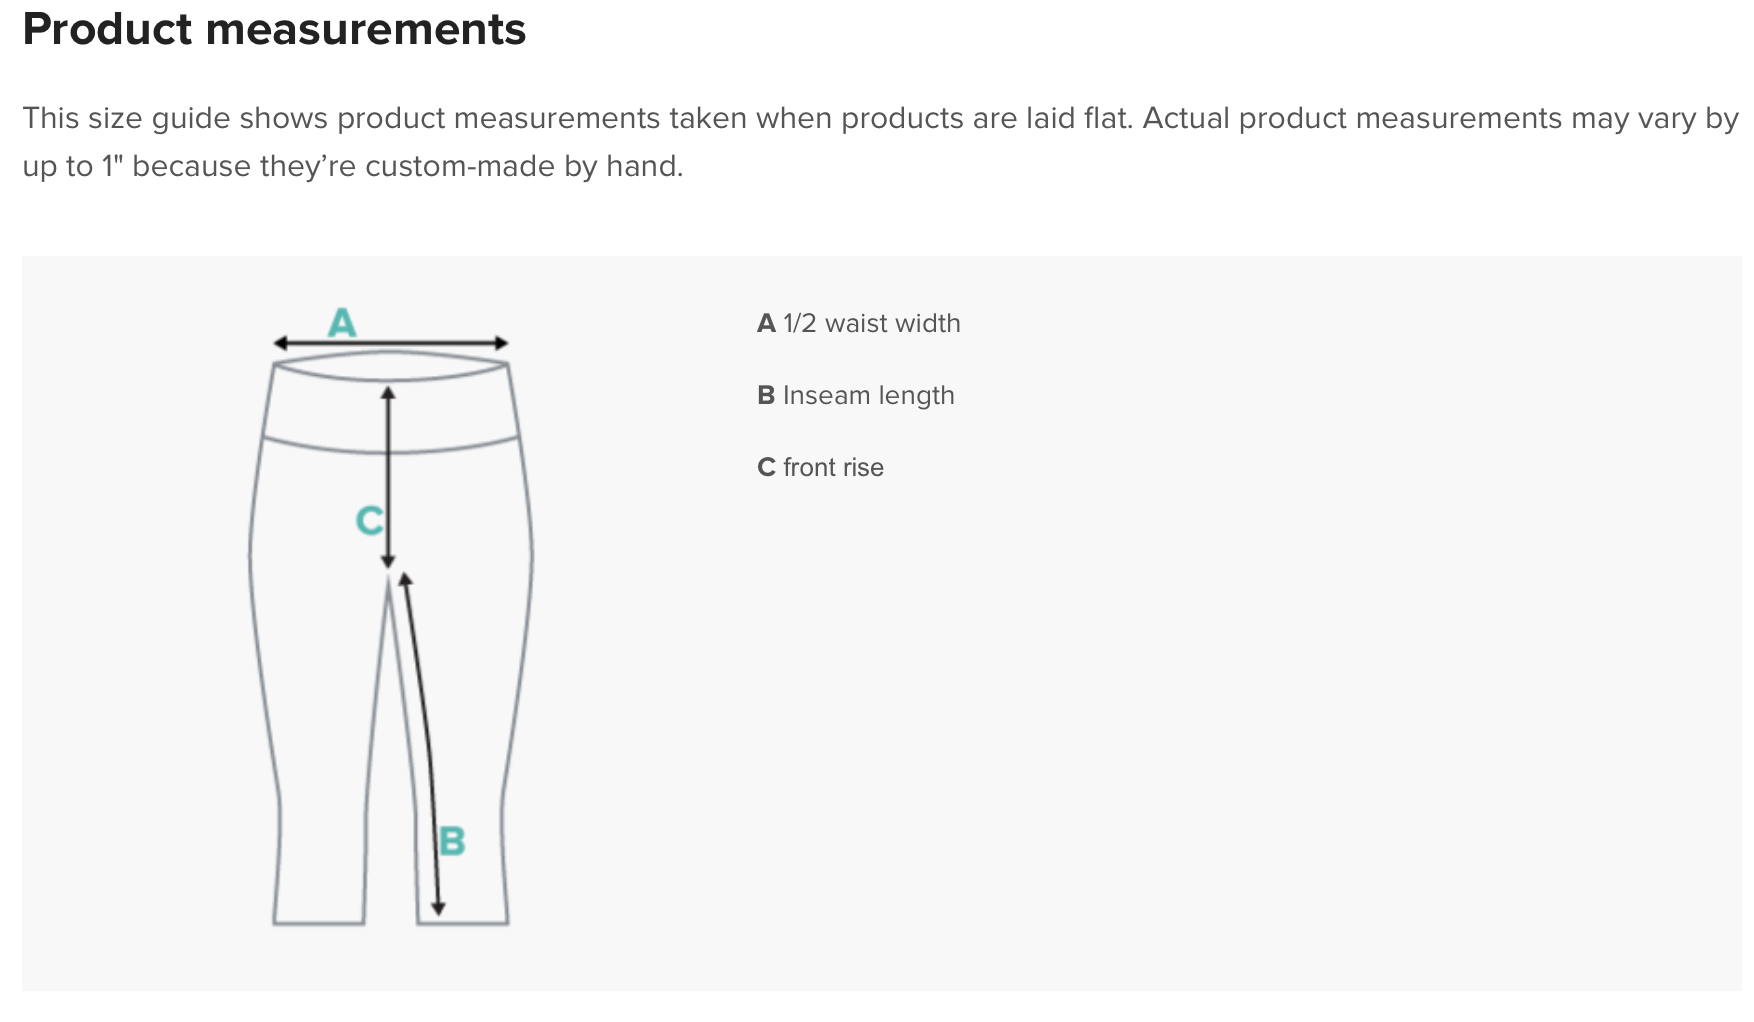Click the bold C in the legend
The image size is (1754, 1022).
[766, 468]
